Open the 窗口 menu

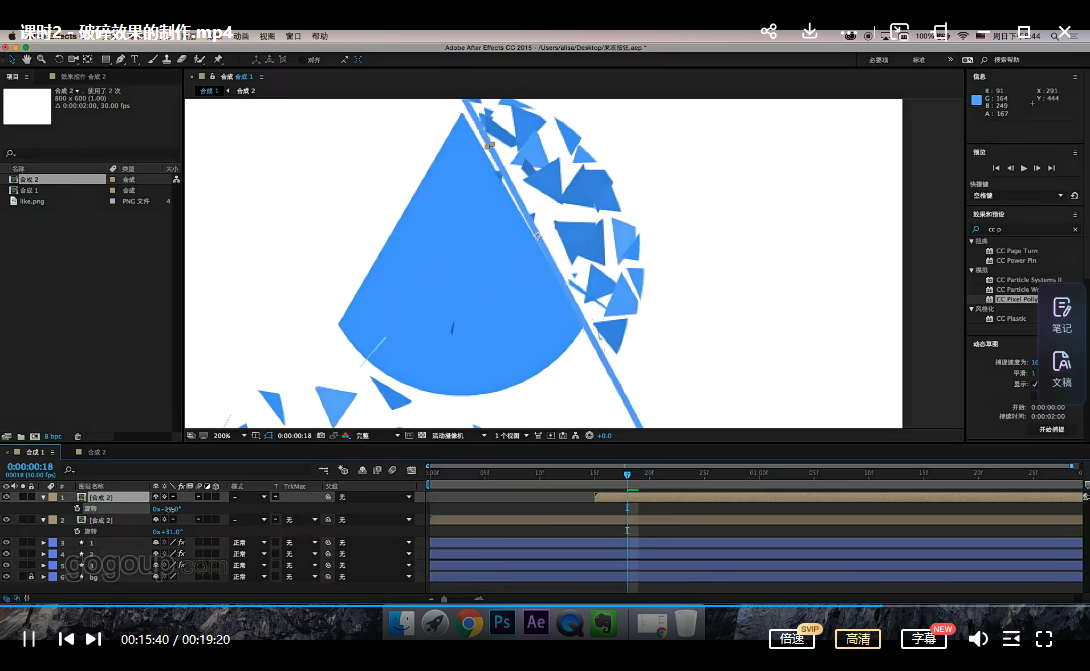click(293, 36)
